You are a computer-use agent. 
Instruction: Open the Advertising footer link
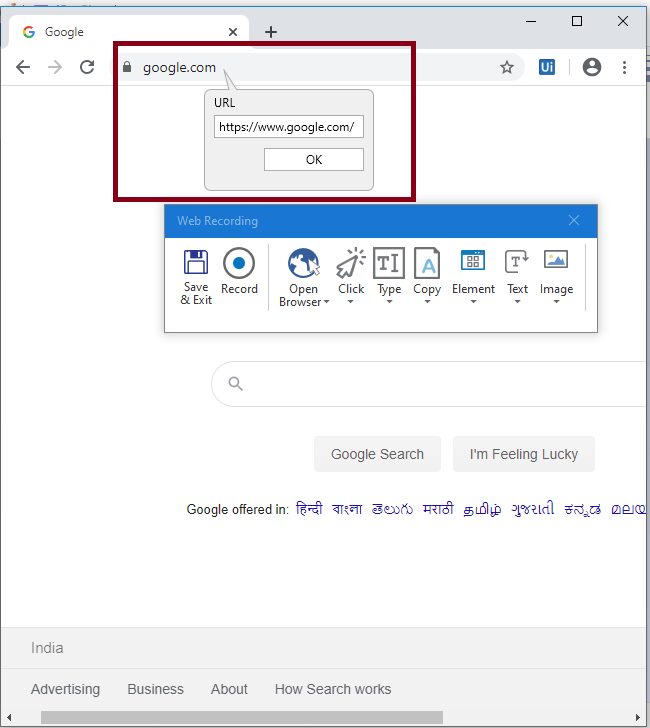pyautogui.click(x=65, y=689)
